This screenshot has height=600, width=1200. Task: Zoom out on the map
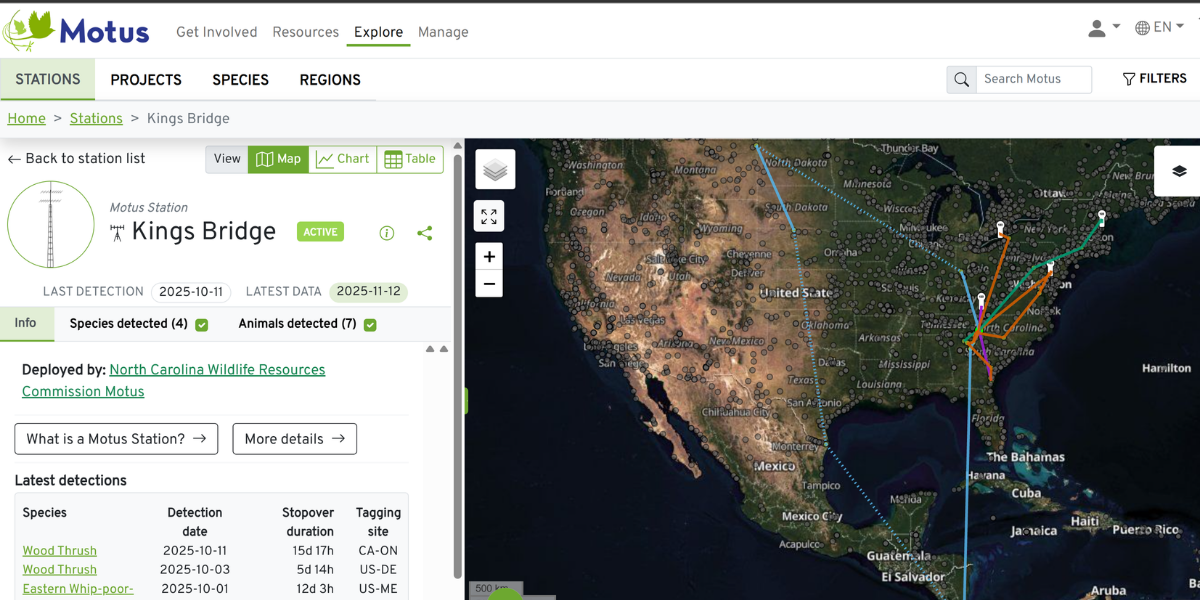point(489,284)
